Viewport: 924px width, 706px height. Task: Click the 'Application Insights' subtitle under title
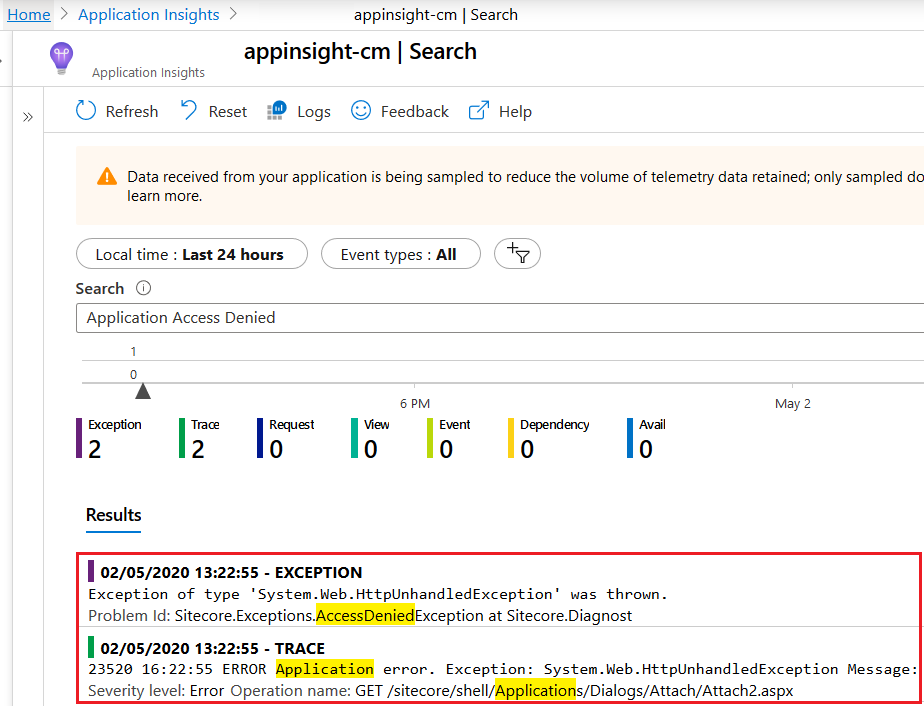(x=148, y=72)
